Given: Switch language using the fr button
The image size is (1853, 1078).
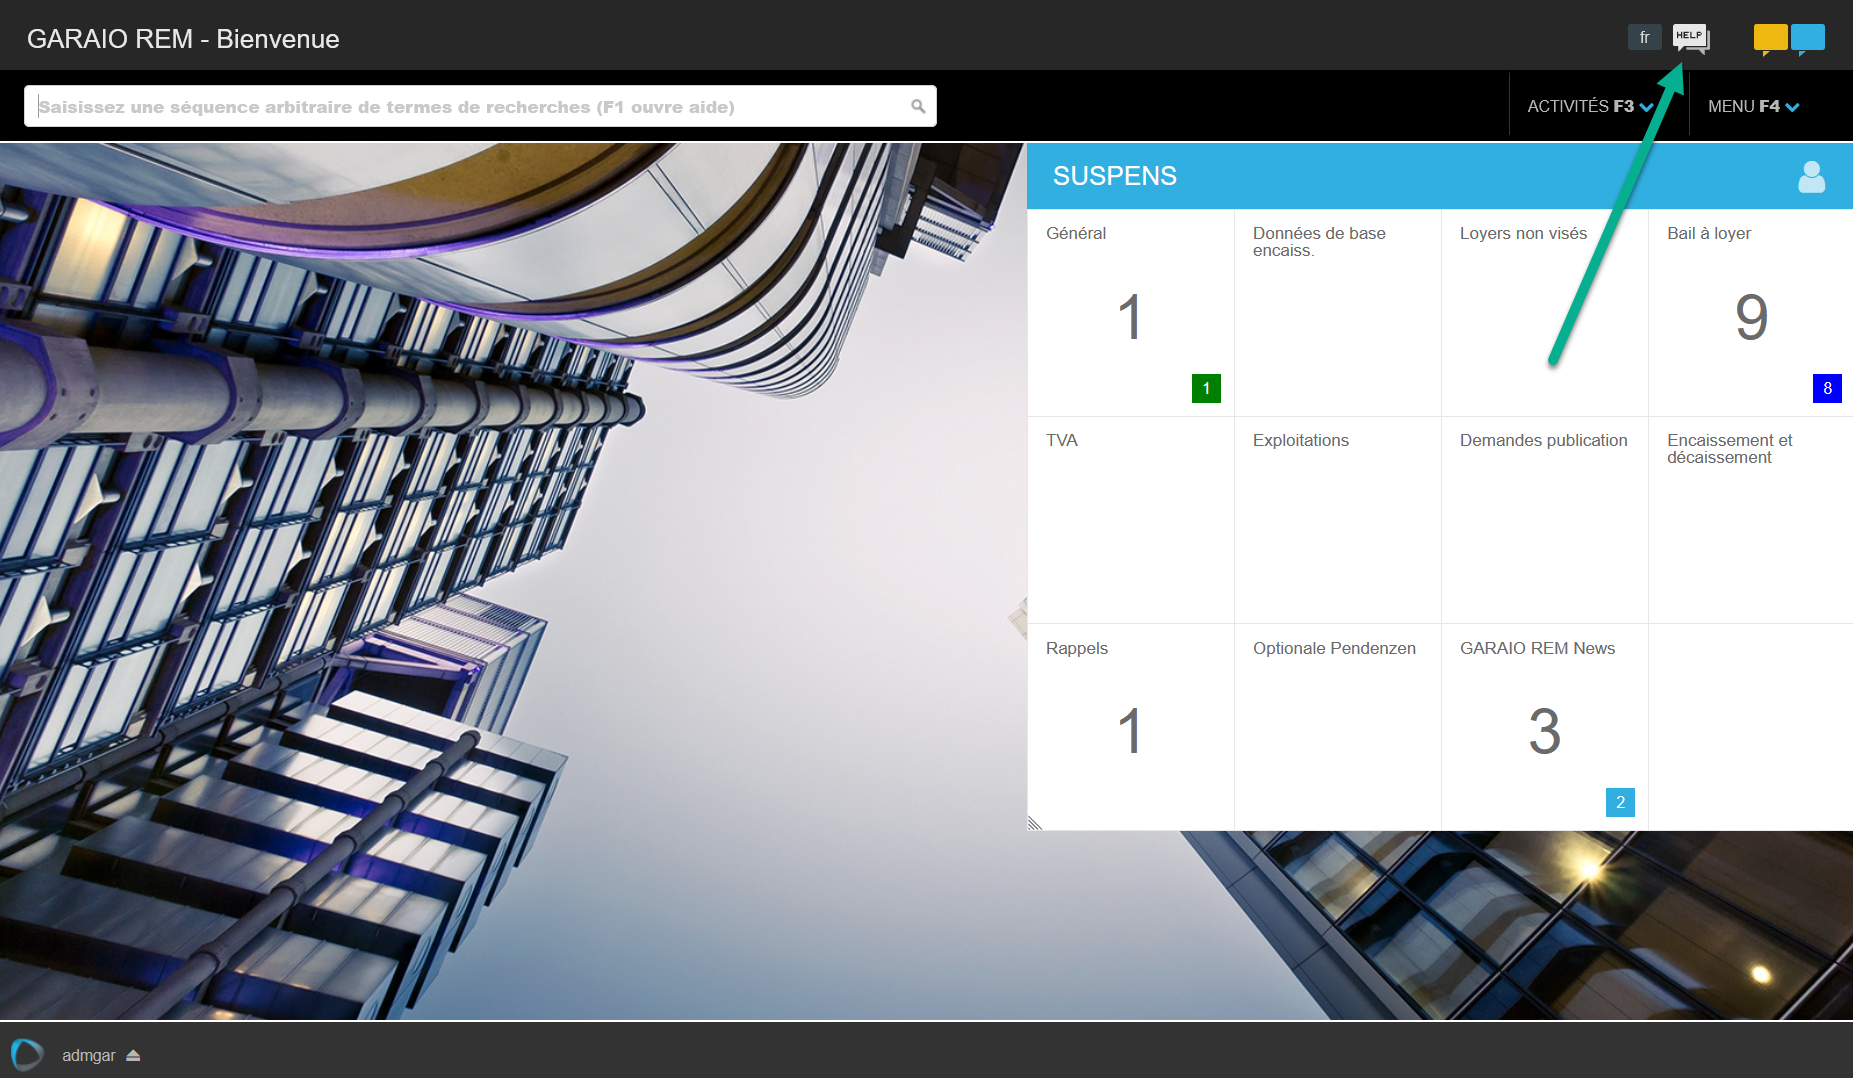Looking at the screenshot, I should [1644, 38].
